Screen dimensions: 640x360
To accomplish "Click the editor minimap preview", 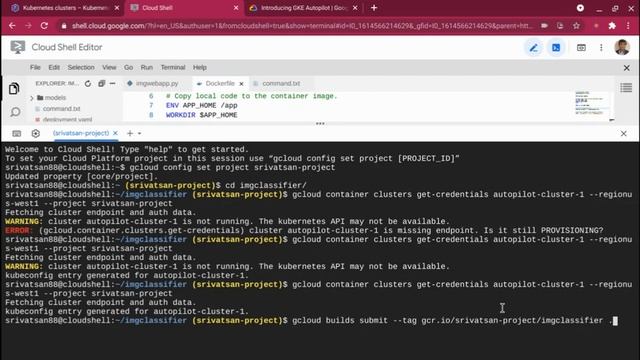I will pyautogui.click(x=591, y=104).
